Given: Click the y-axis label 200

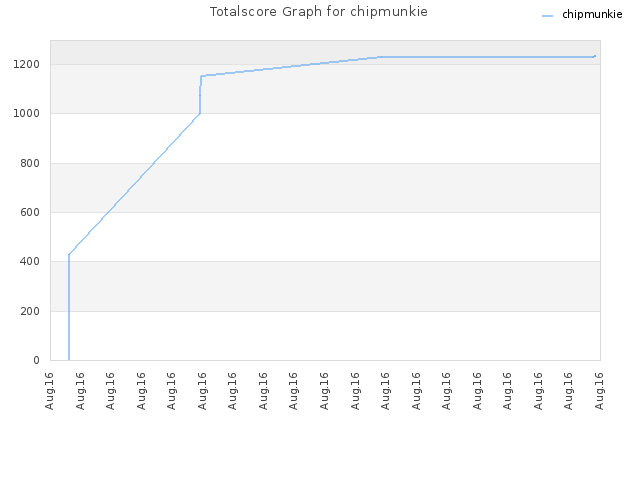Looking at the screenshot, I should tap(30, 311).
